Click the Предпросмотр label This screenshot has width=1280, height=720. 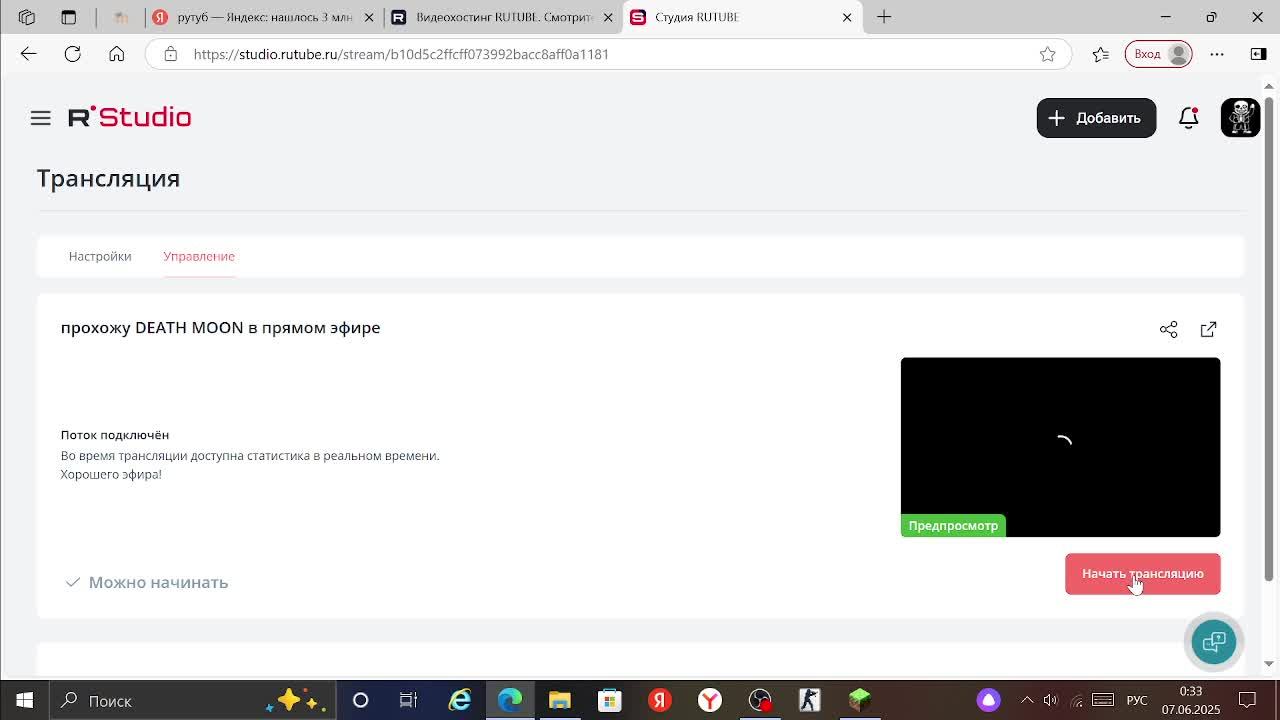953,526
